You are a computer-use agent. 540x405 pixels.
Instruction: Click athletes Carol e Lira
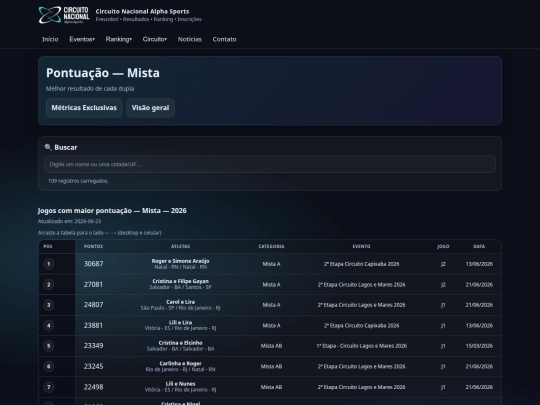180,302
